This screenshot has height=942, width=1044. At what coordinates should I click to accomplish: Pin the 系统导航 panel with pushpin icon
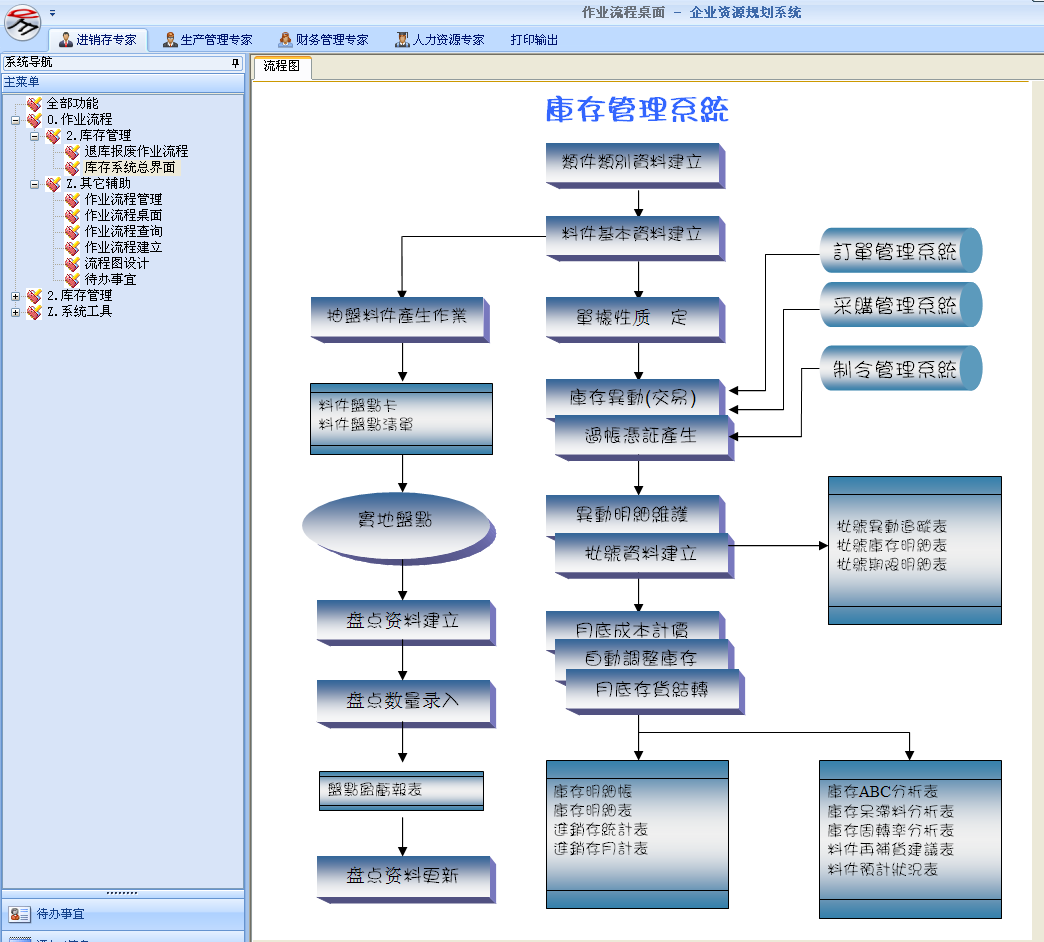[x=236, y=63]
